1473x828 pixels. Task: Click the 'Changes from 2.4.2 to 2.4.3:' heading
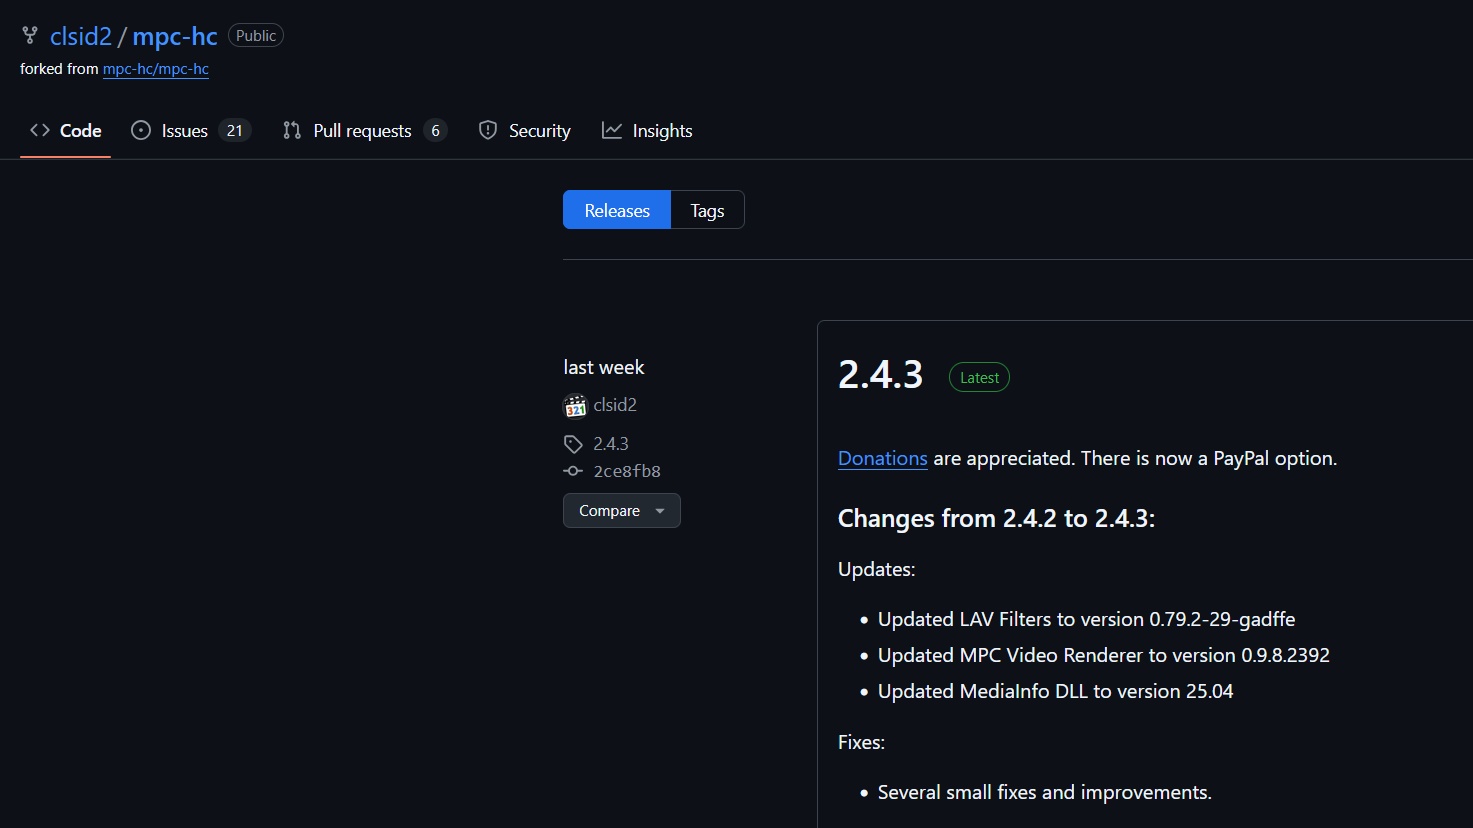coord(996,518)
